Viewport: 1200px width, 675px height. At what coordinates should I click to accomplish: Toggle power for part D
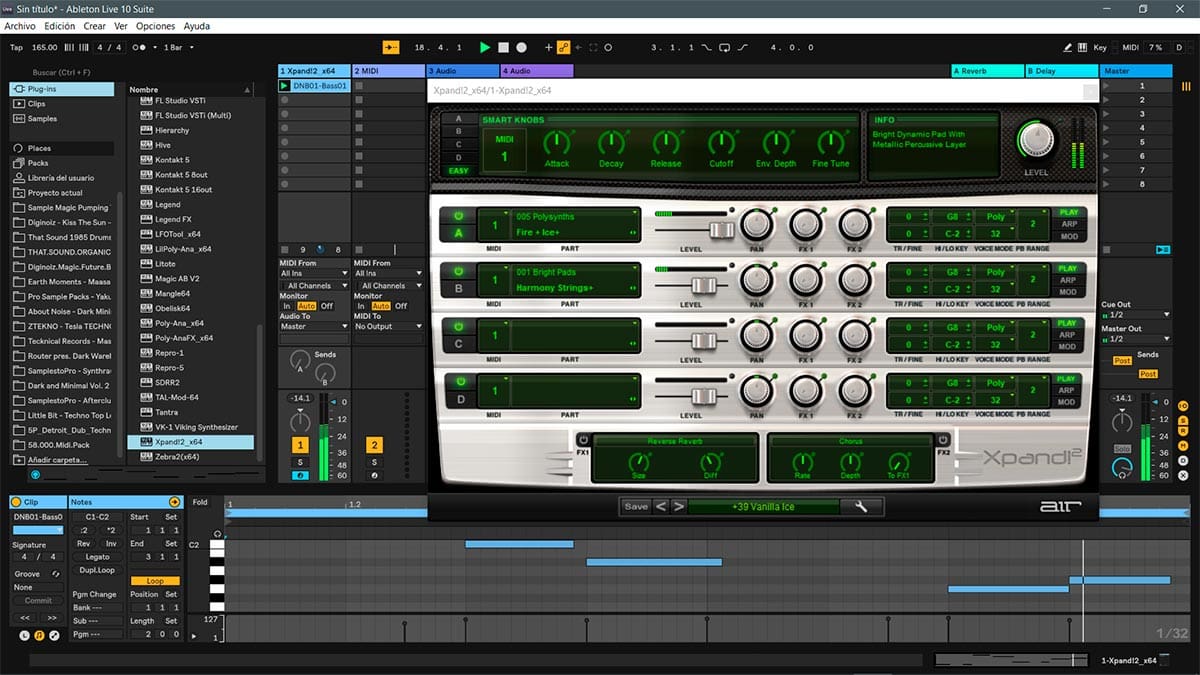click(459, 381)
